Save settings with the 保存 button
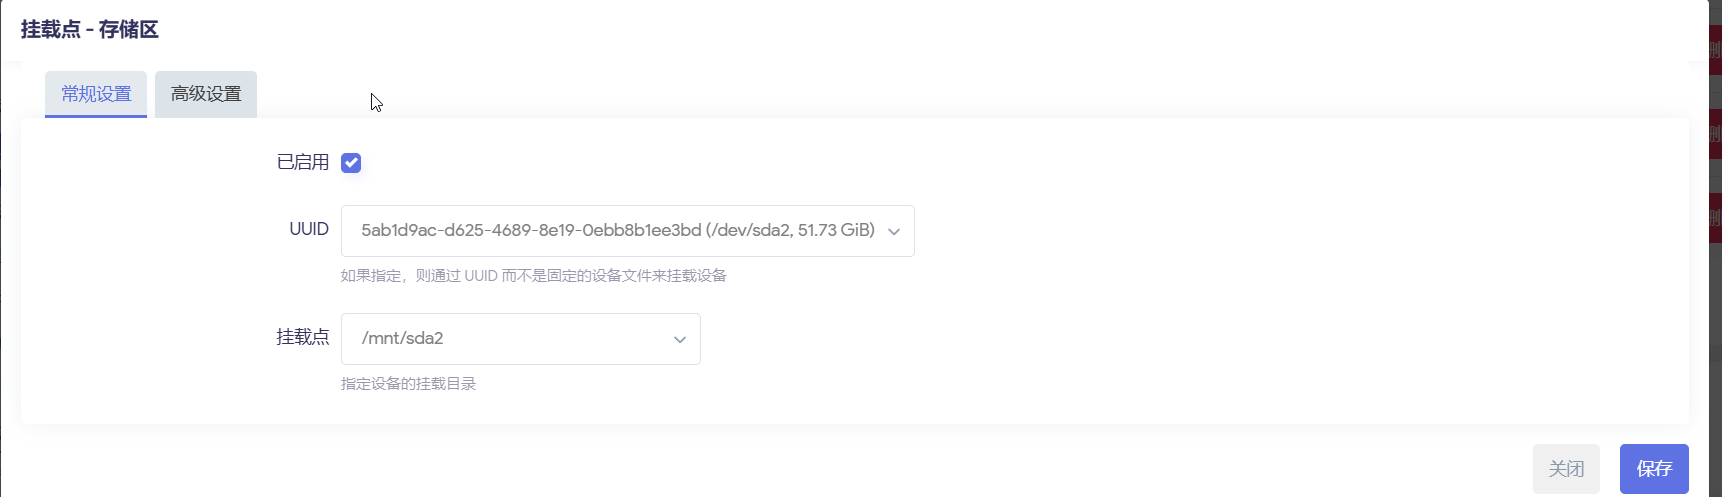The image size is (1722, 497). click(1654, 468)
